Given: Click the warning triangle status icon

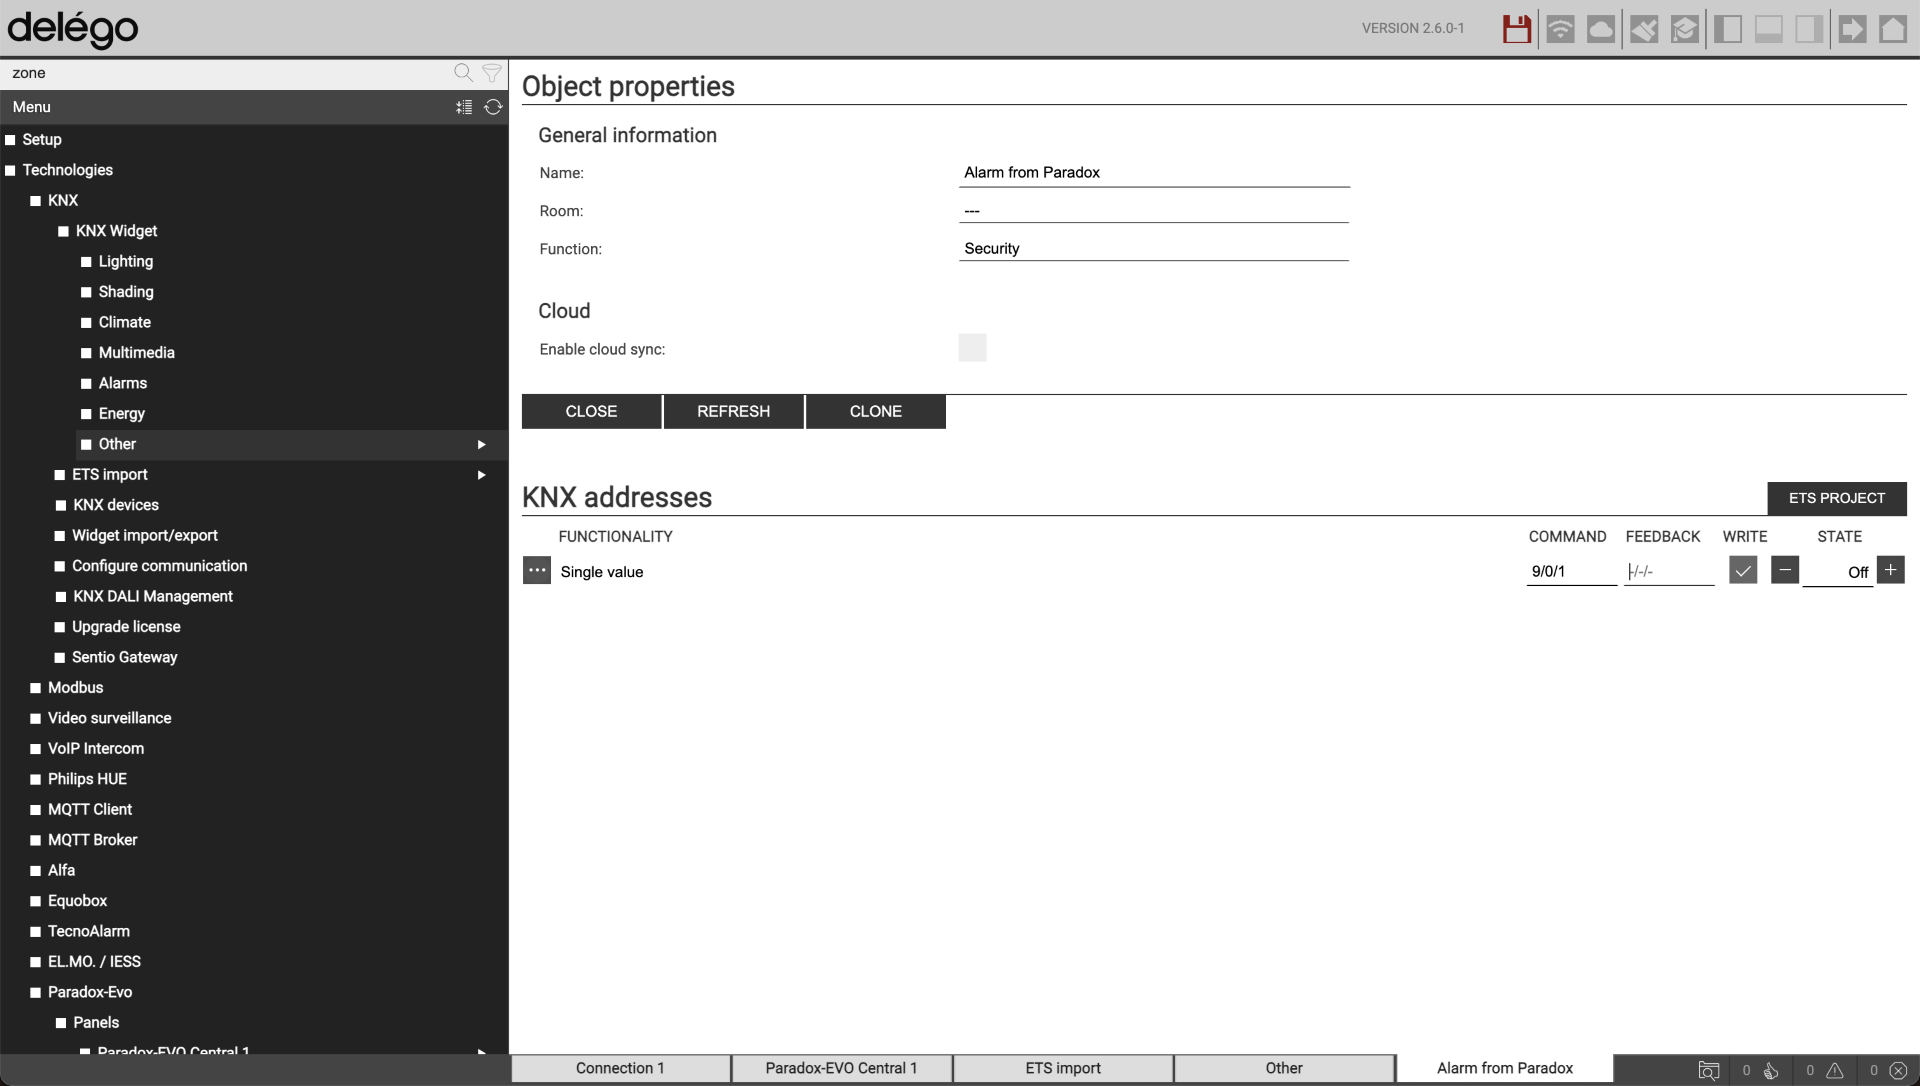Looking at the screenshot, I should point(1835,1070).
